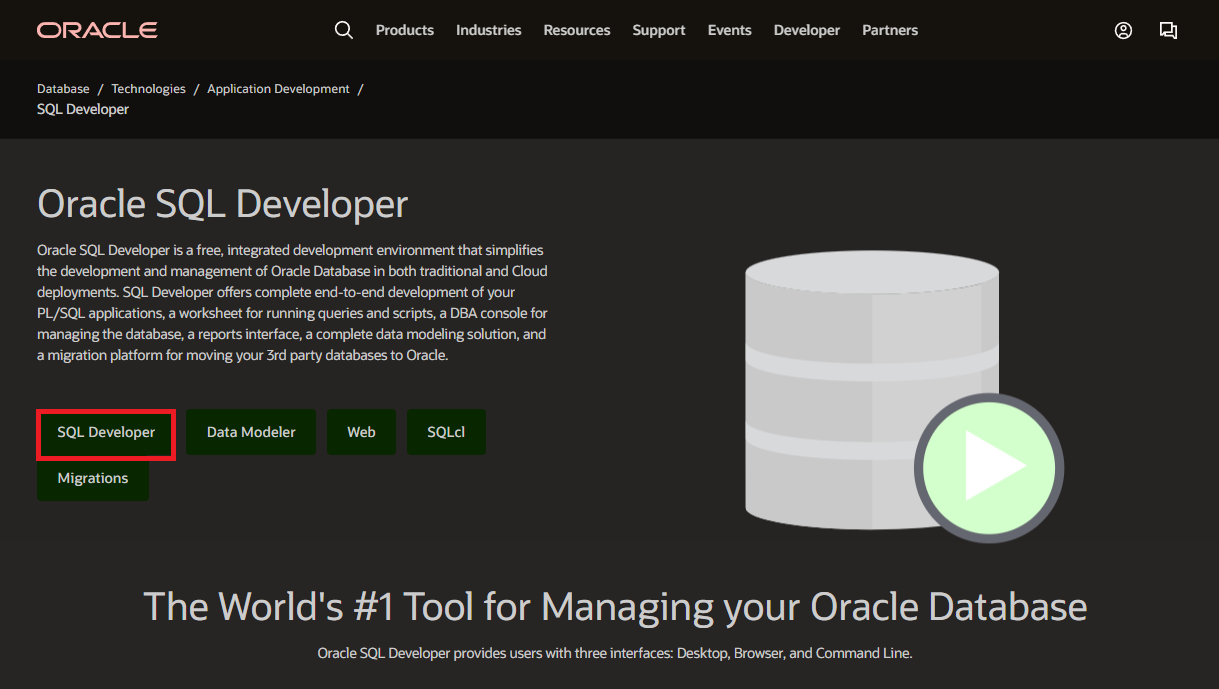This screenshot has width=1219, height=689.
Task: Go to Technologies breadcrumb
Action: coord(148,89)
